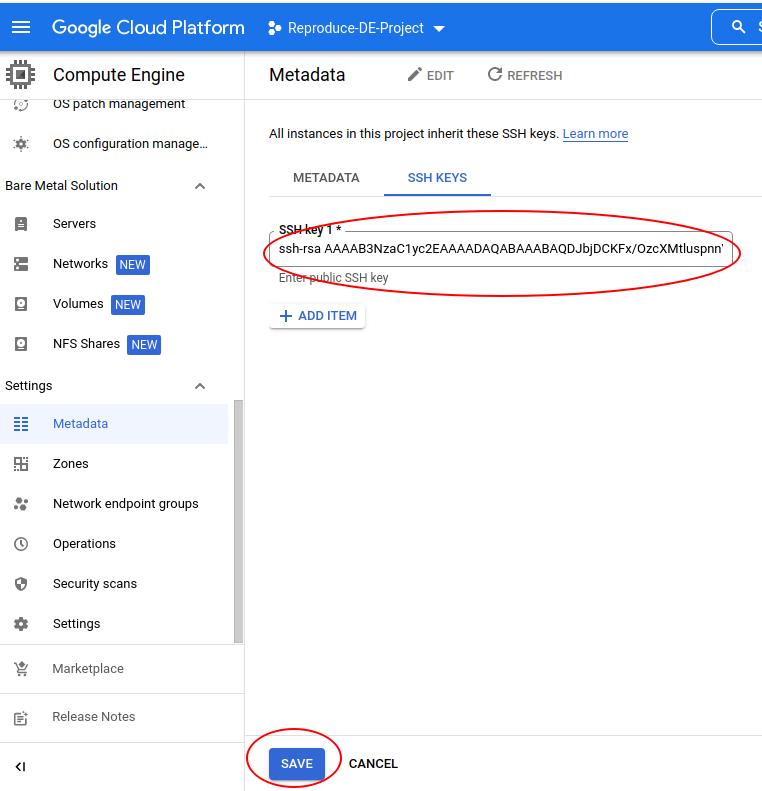Click the Volumes disk icon
The image size is (762, 791).
21,304
